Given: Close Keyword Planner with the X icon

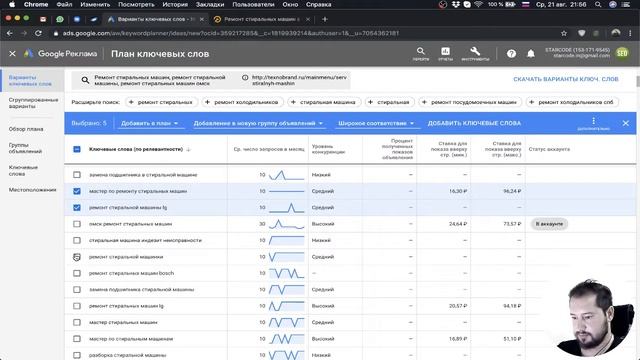Looking at the screenshot, I should 12,53.
